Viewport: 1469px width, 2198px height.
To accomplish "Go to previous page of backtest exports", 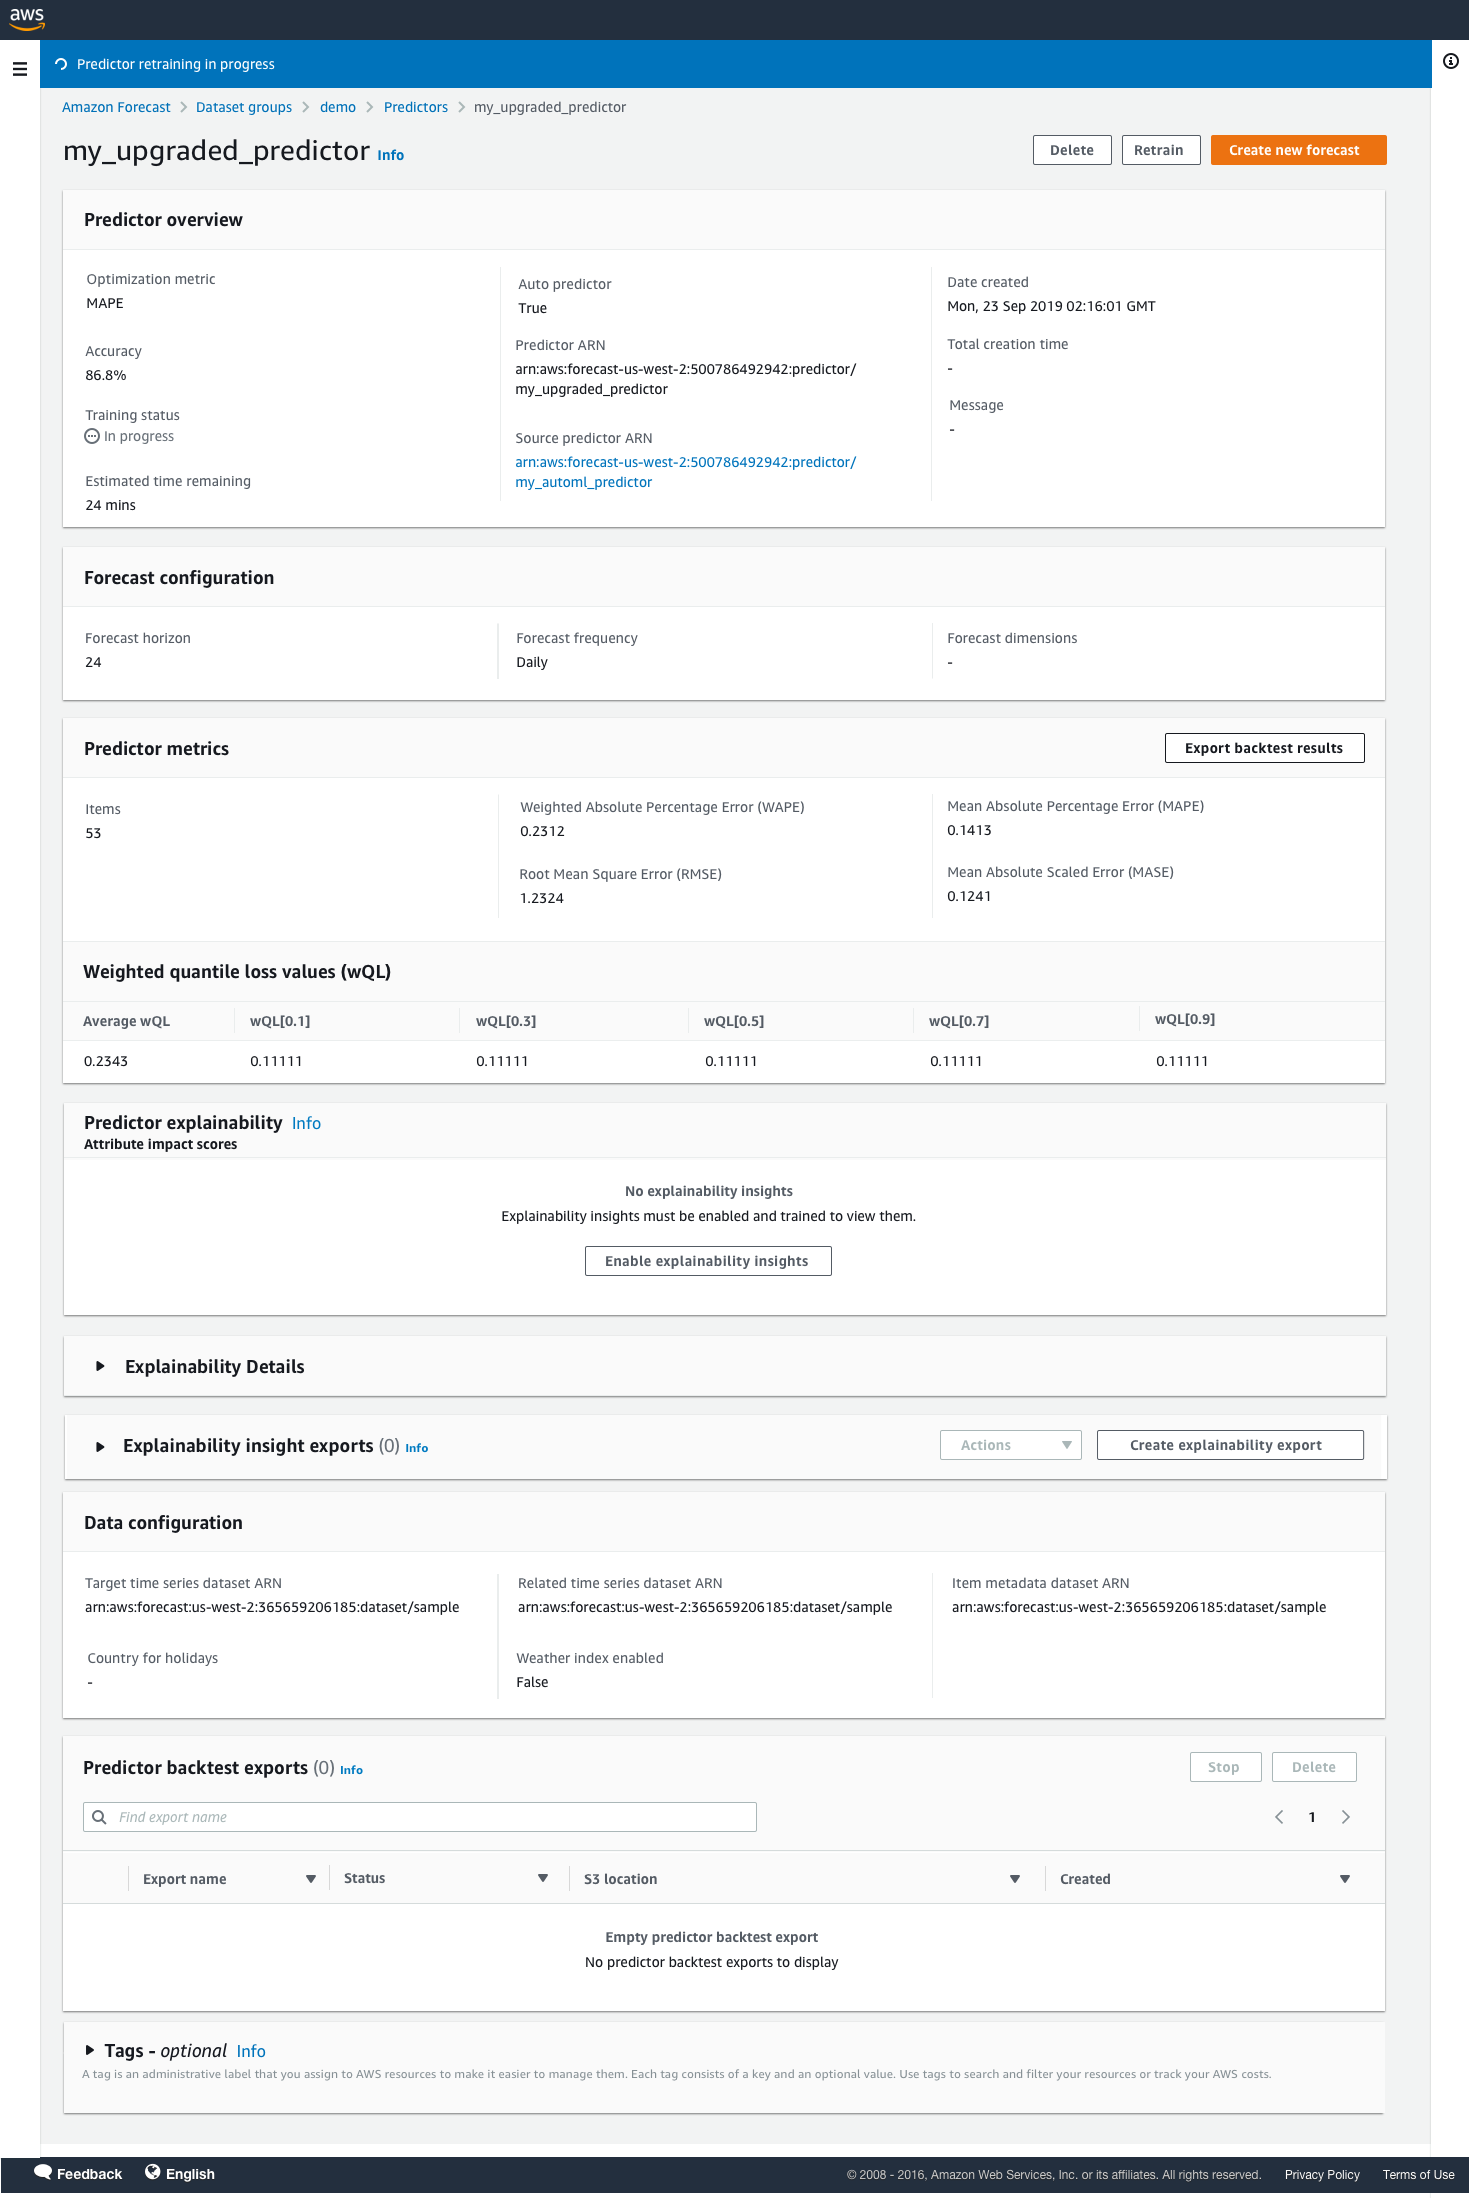I will tap(1279, 1817).
